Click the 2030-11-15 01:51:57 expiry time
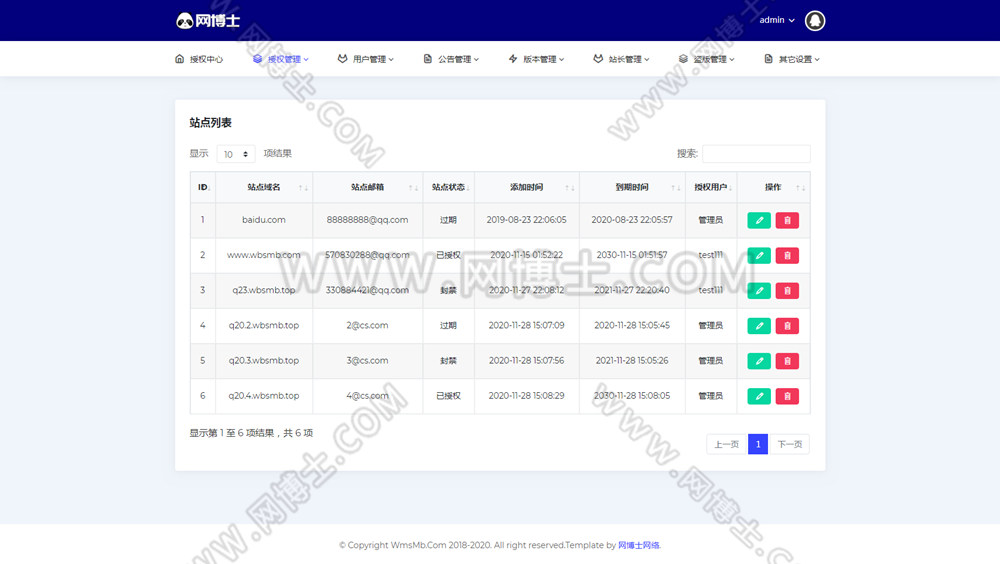The height and width of the screenshot is (564, 1000). coord(632,255)
